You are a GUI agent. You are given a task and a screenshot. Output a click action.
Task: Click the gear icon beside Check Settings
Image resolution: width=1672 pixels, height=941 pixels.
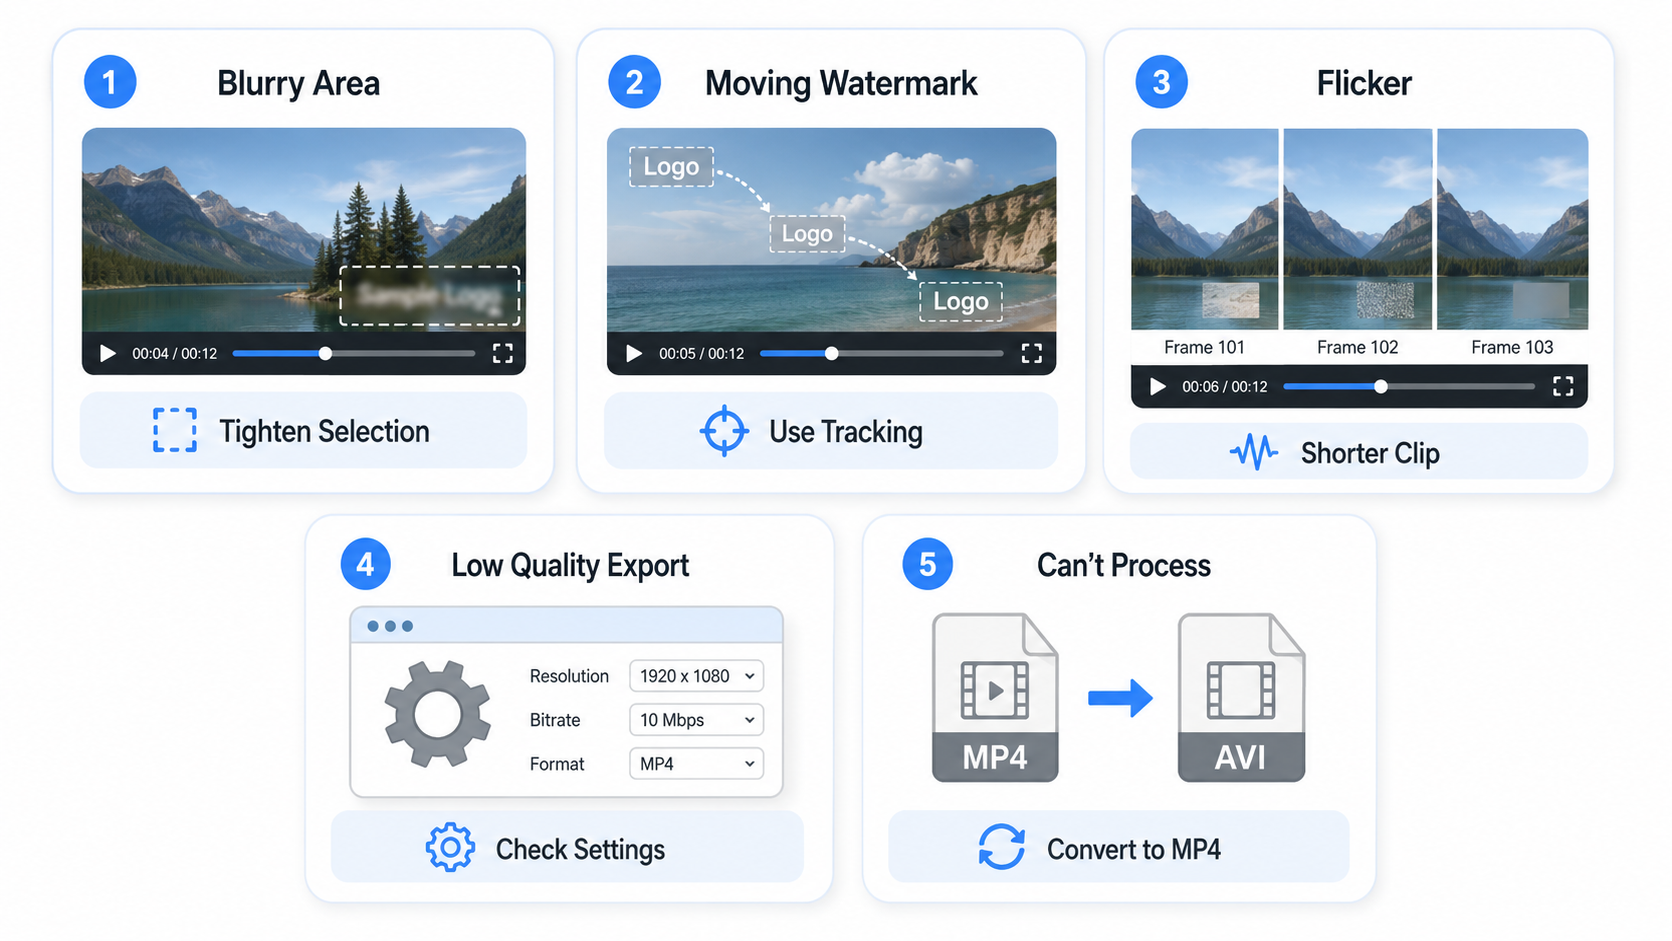(x=450, y=848)
